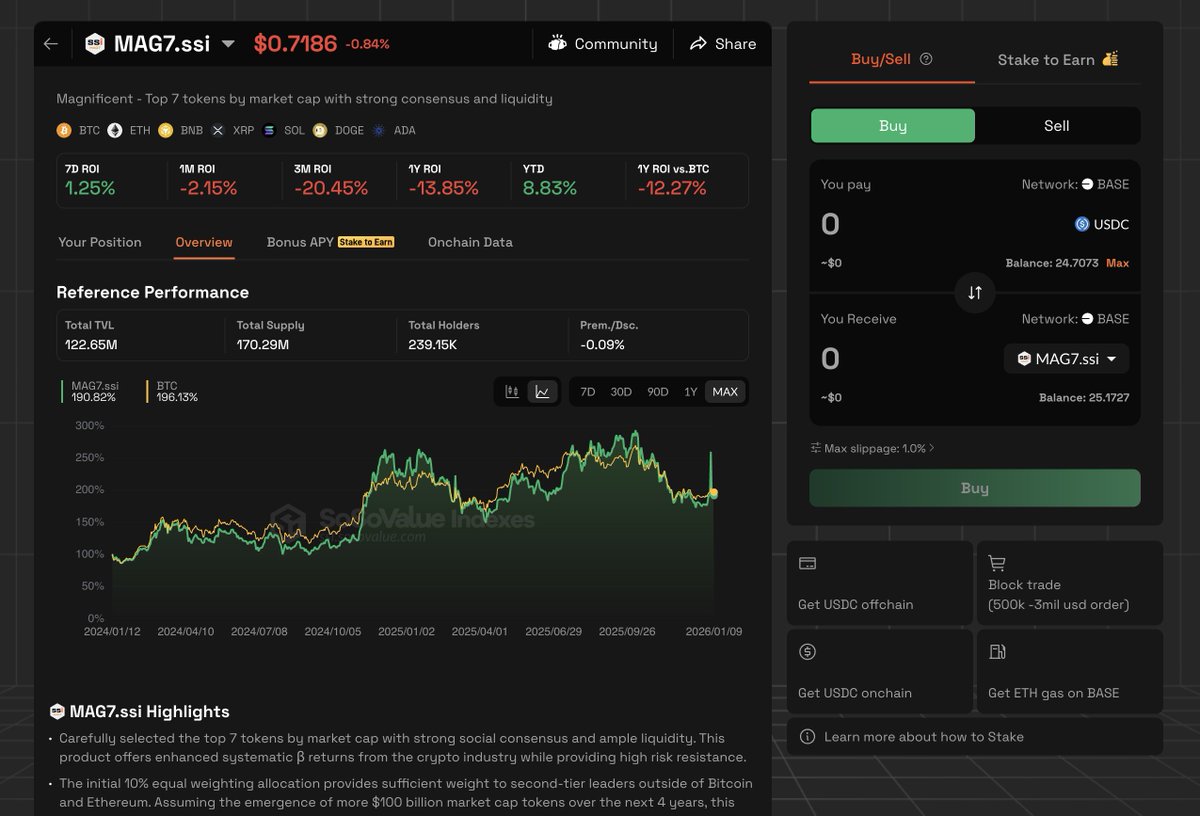Click the BTC coin icon

point(64,130)
